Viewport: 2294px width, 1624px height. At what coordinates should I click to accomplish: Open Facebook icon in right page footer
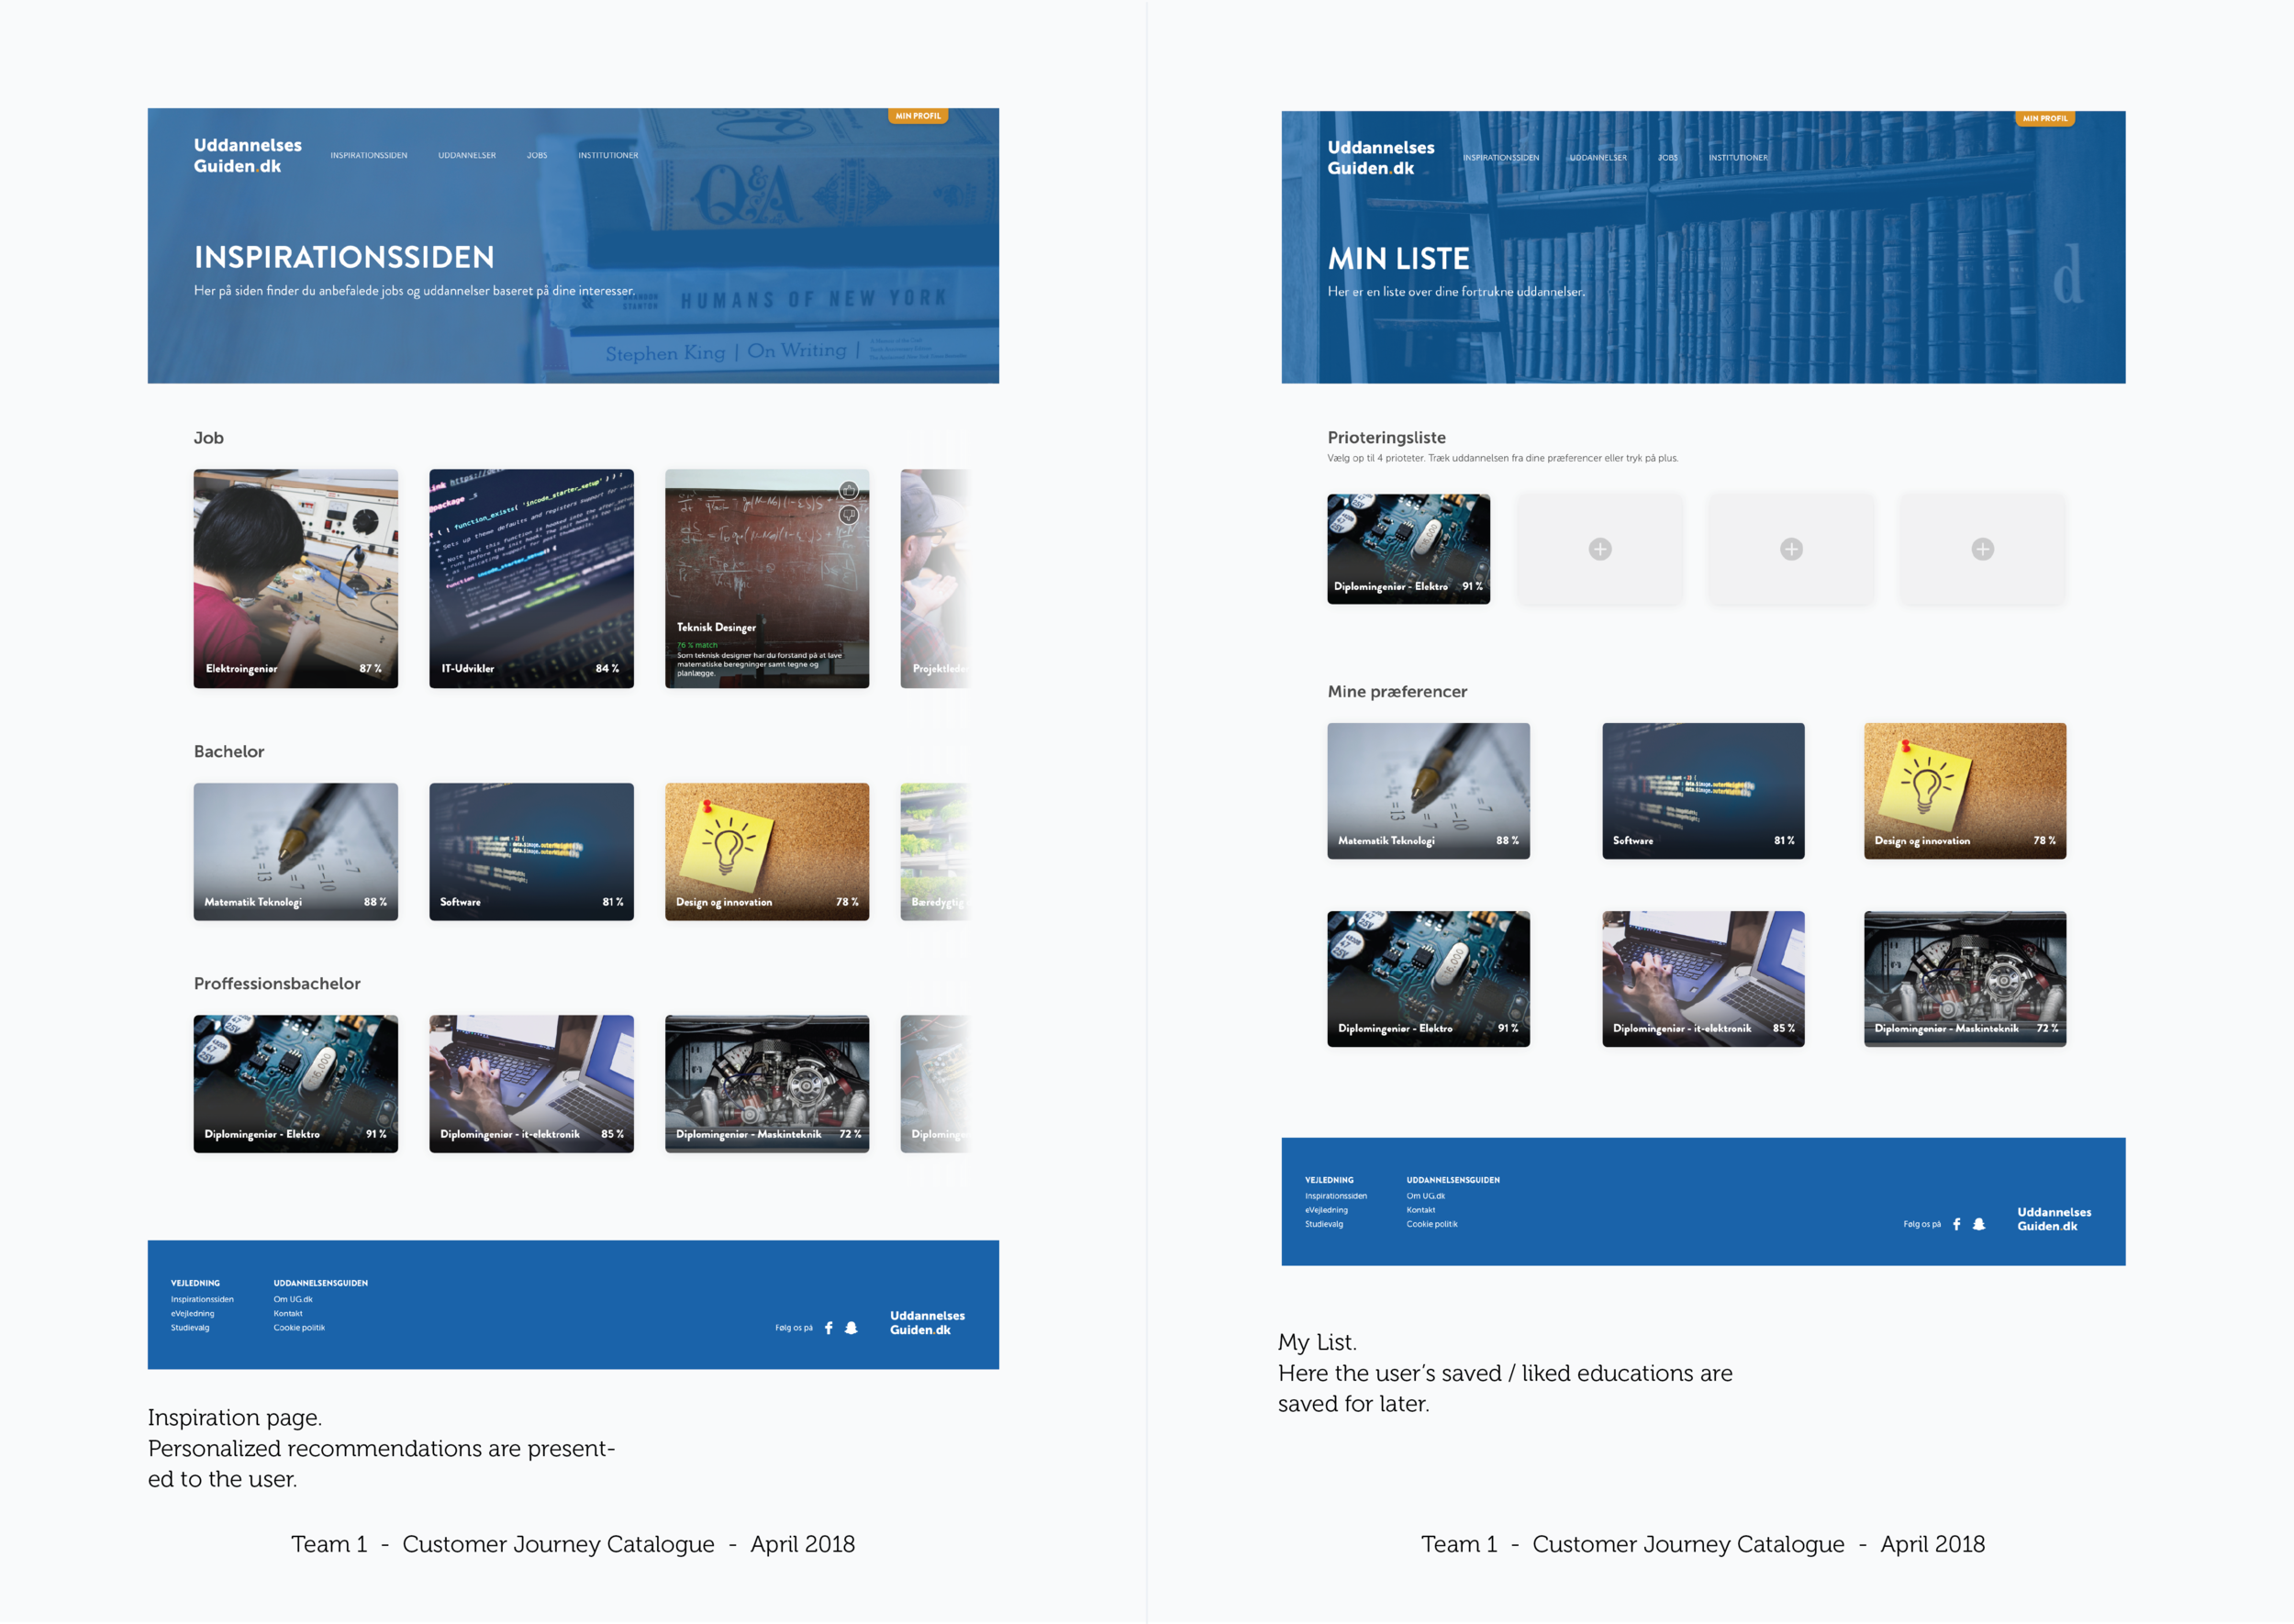click(1956, 1224)
